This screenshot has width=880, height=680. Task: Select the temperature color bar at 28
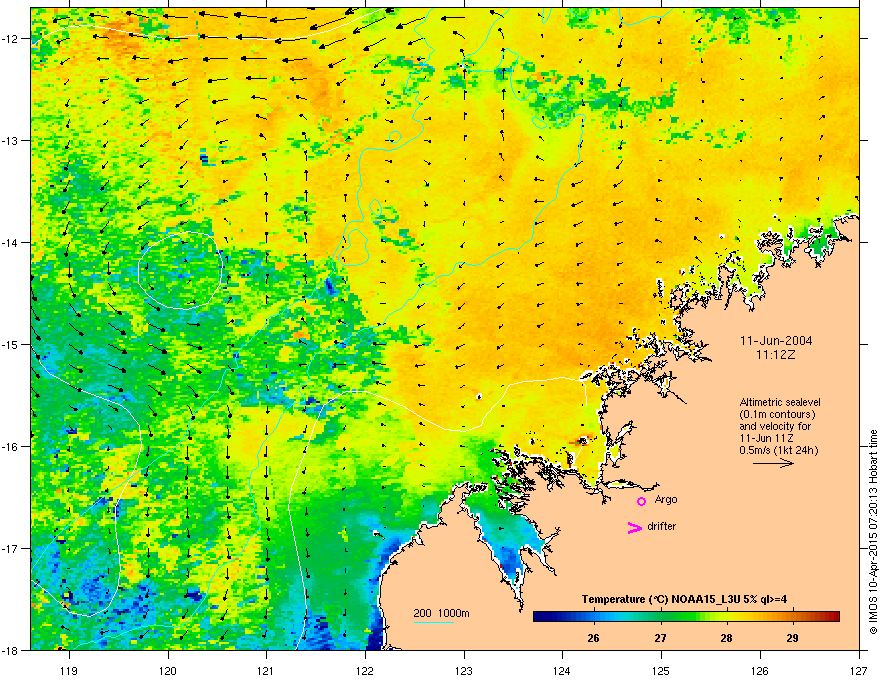point(726,617)
